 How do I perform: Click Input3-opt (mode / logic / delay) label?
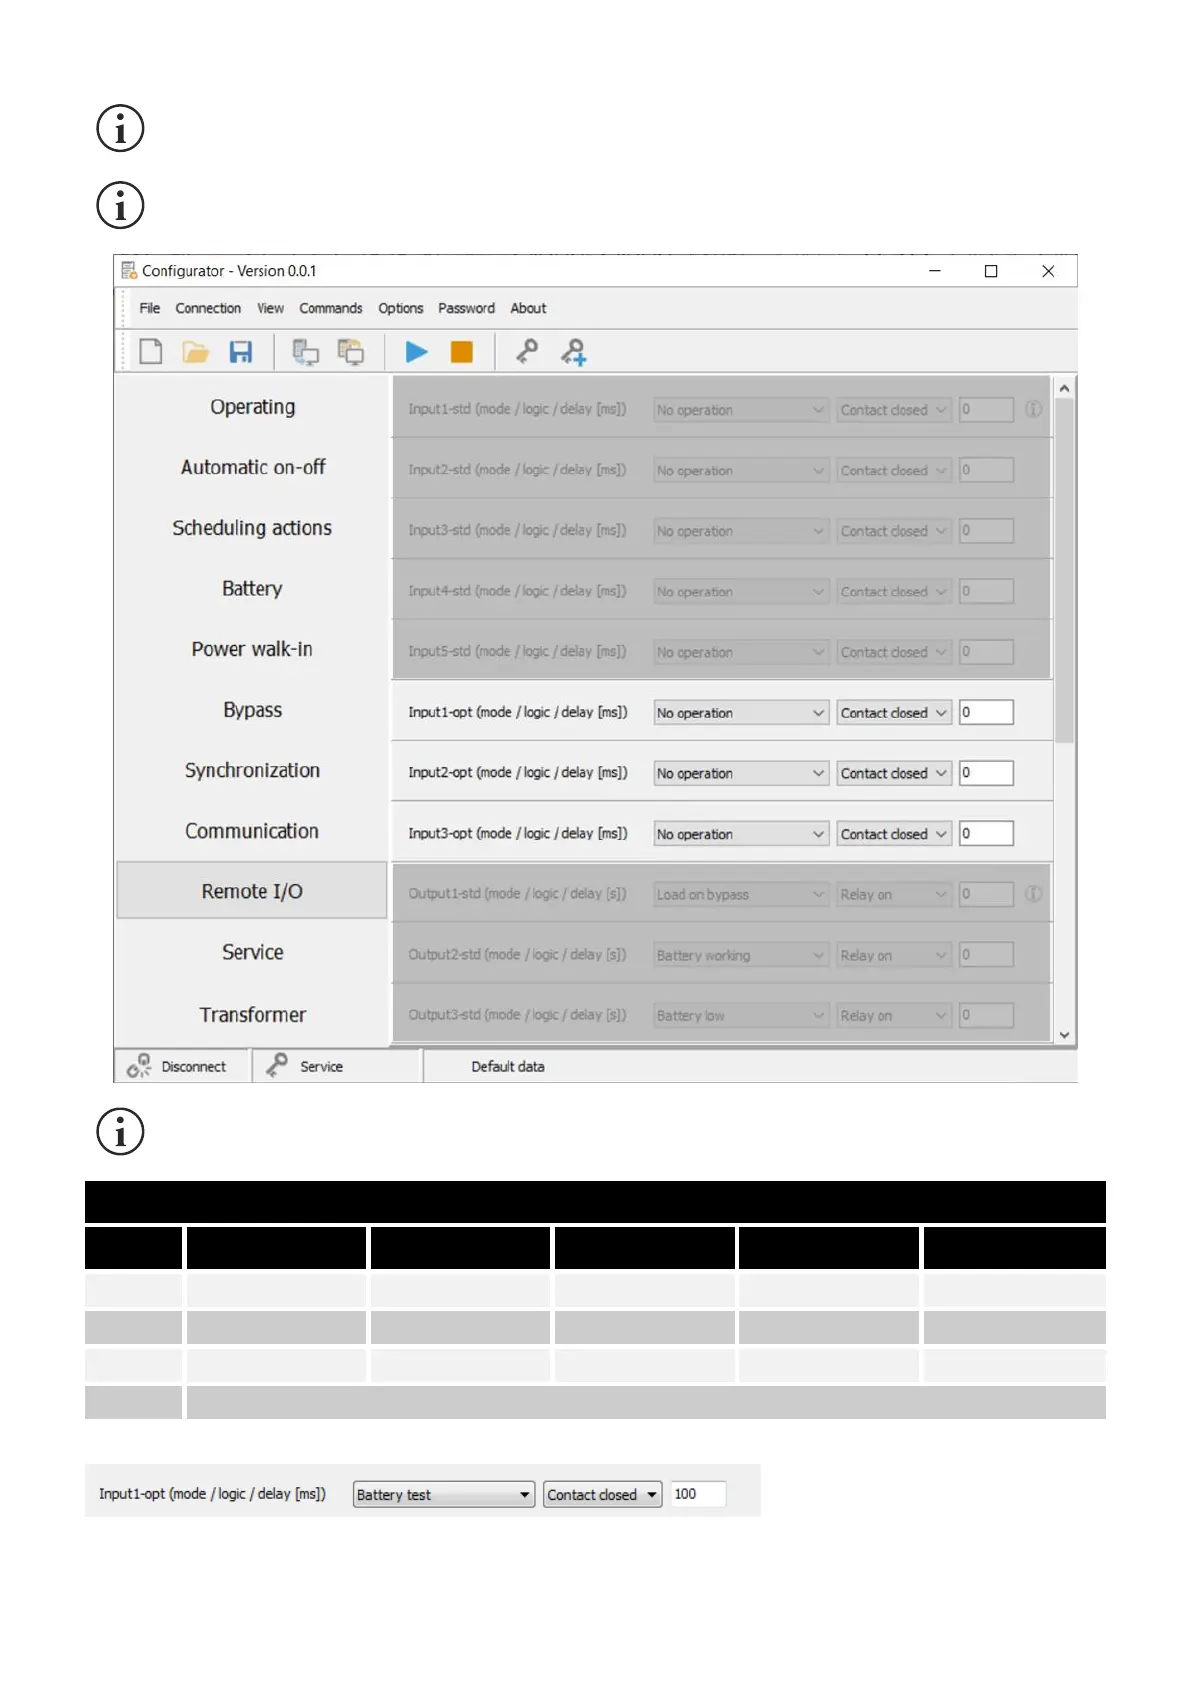pos(518,833)
